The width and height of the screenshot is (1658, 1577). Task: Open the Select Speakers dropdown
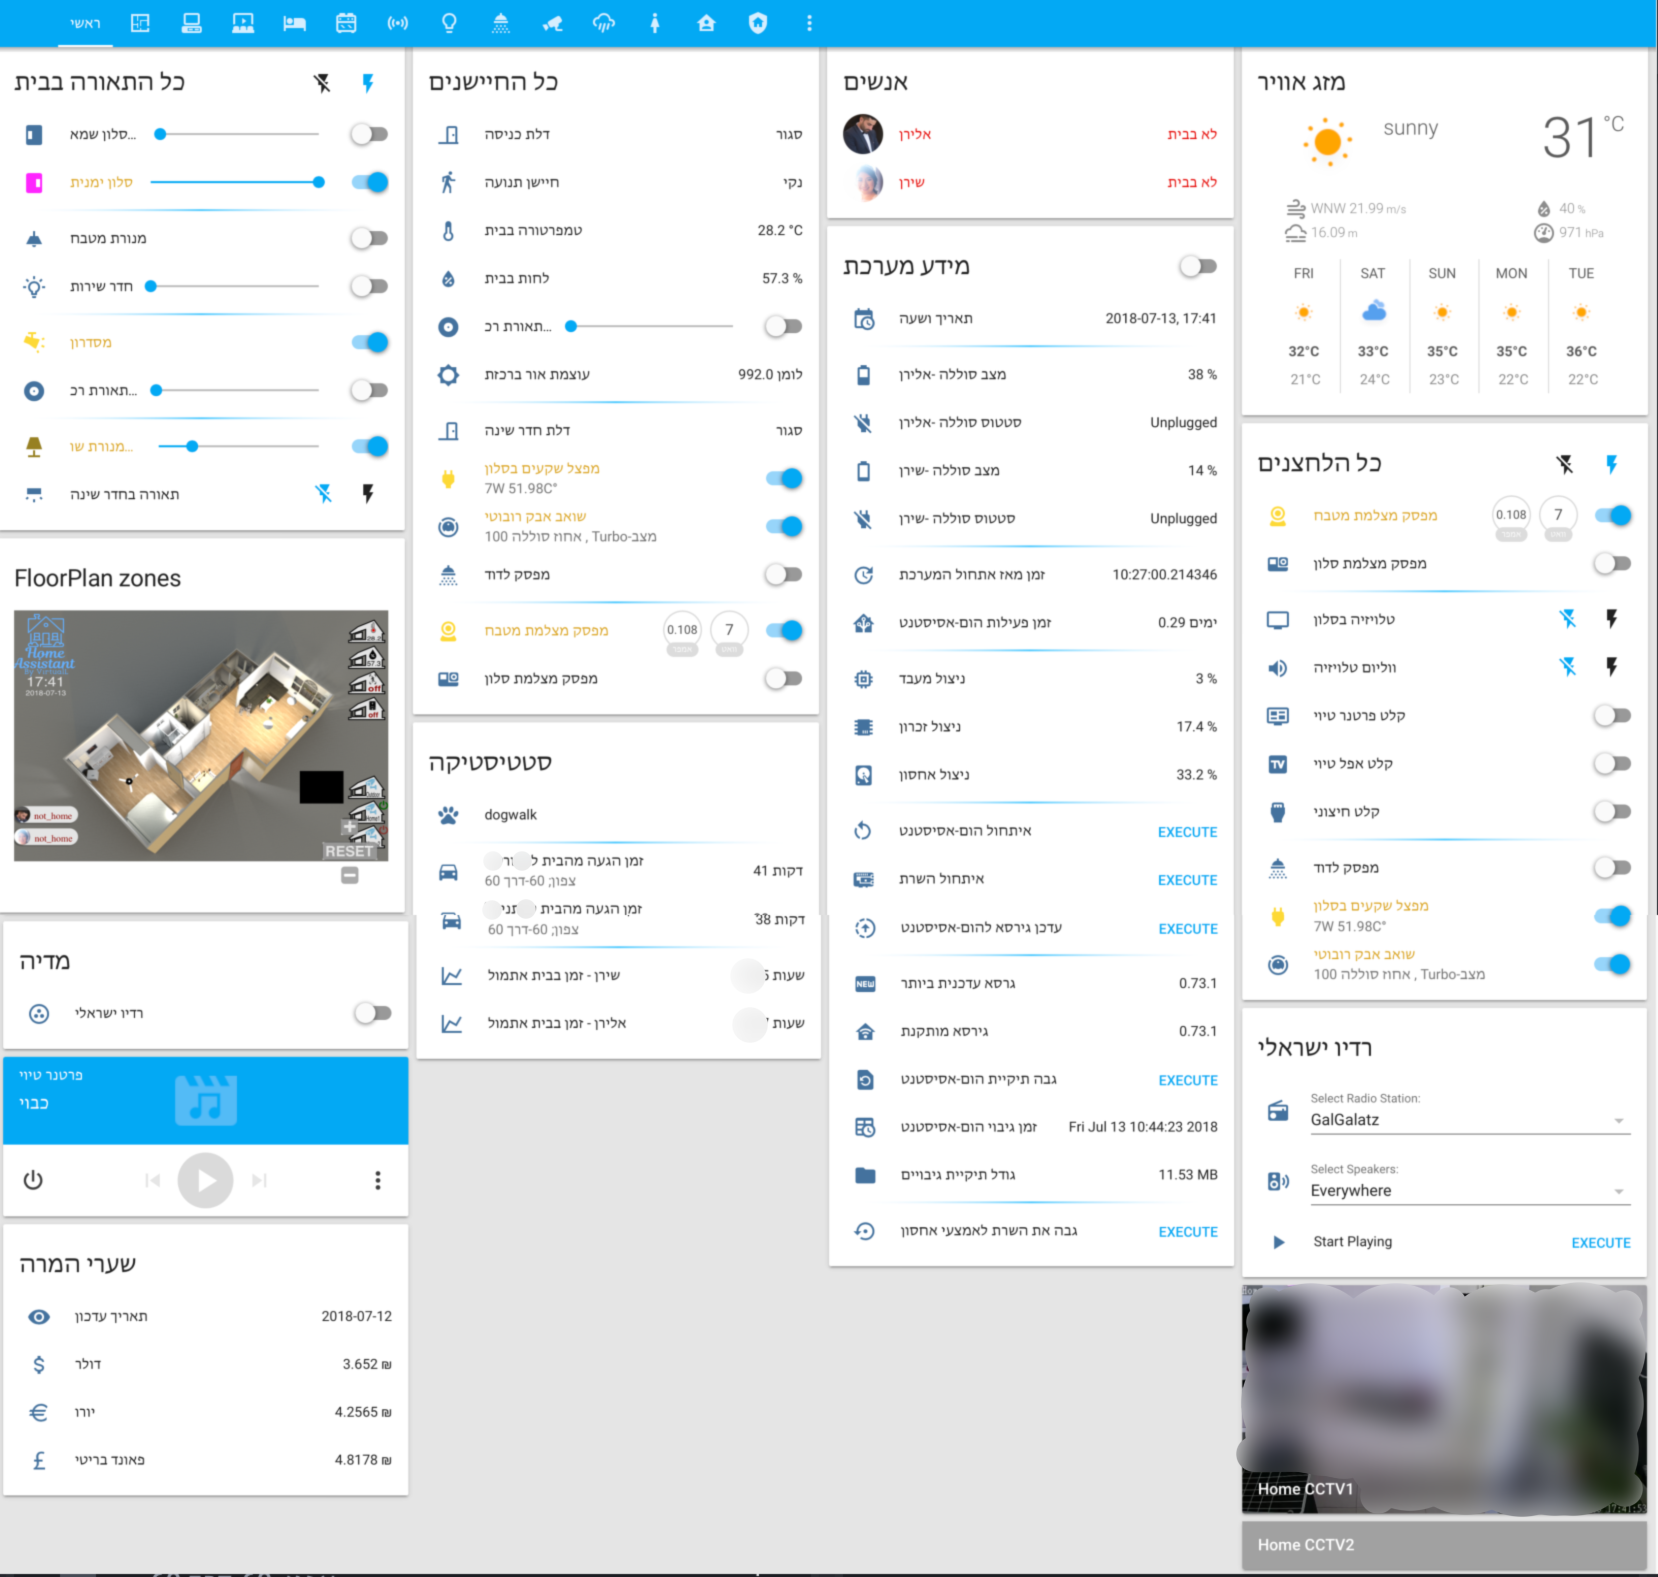(x=1470, y=1191)
